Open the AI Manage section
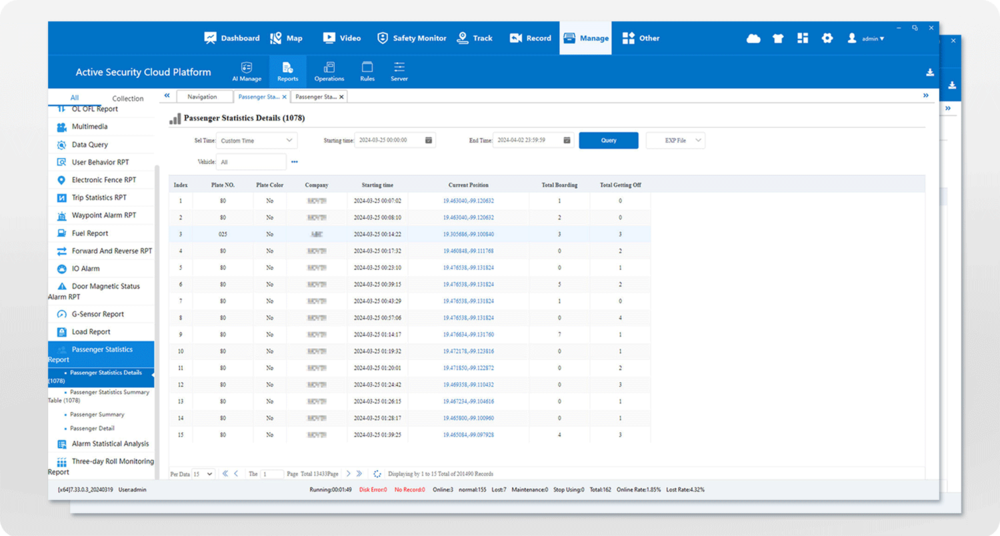This screenshot has height=536, width=1000. [x=246, y=70]
